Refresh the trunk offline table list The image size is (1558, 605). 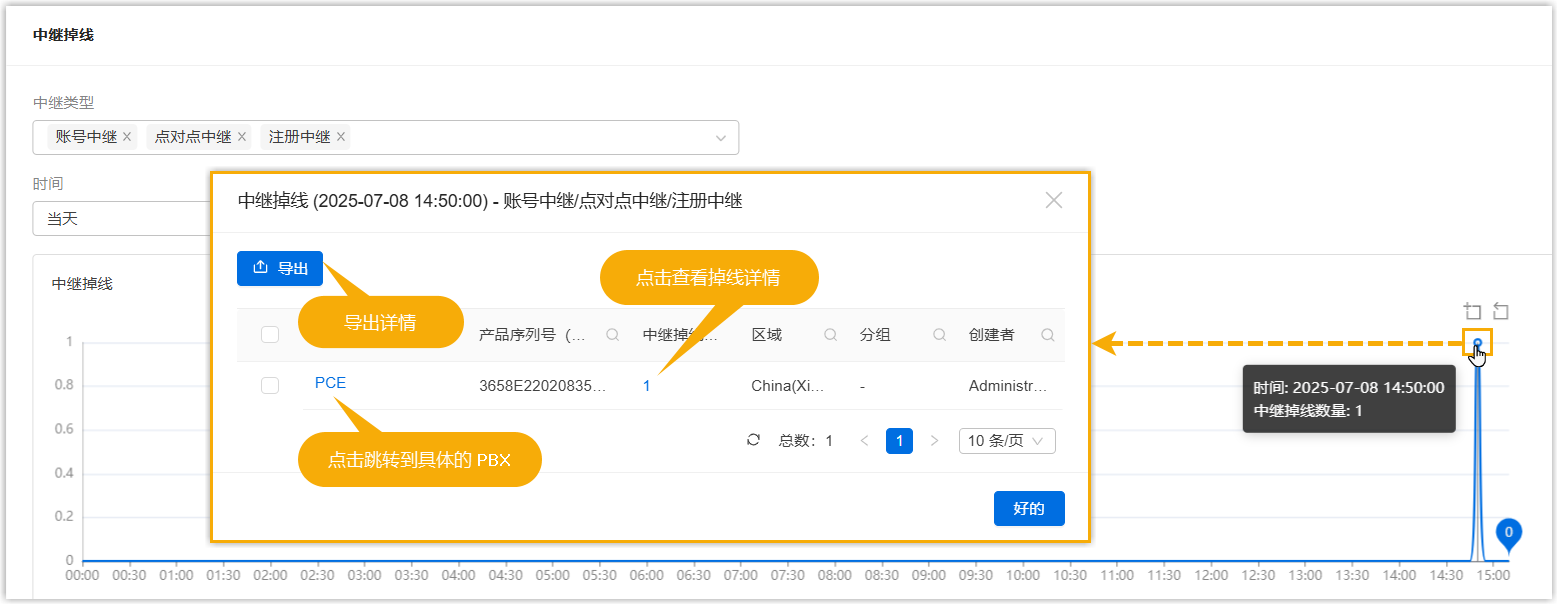(754, 440)
